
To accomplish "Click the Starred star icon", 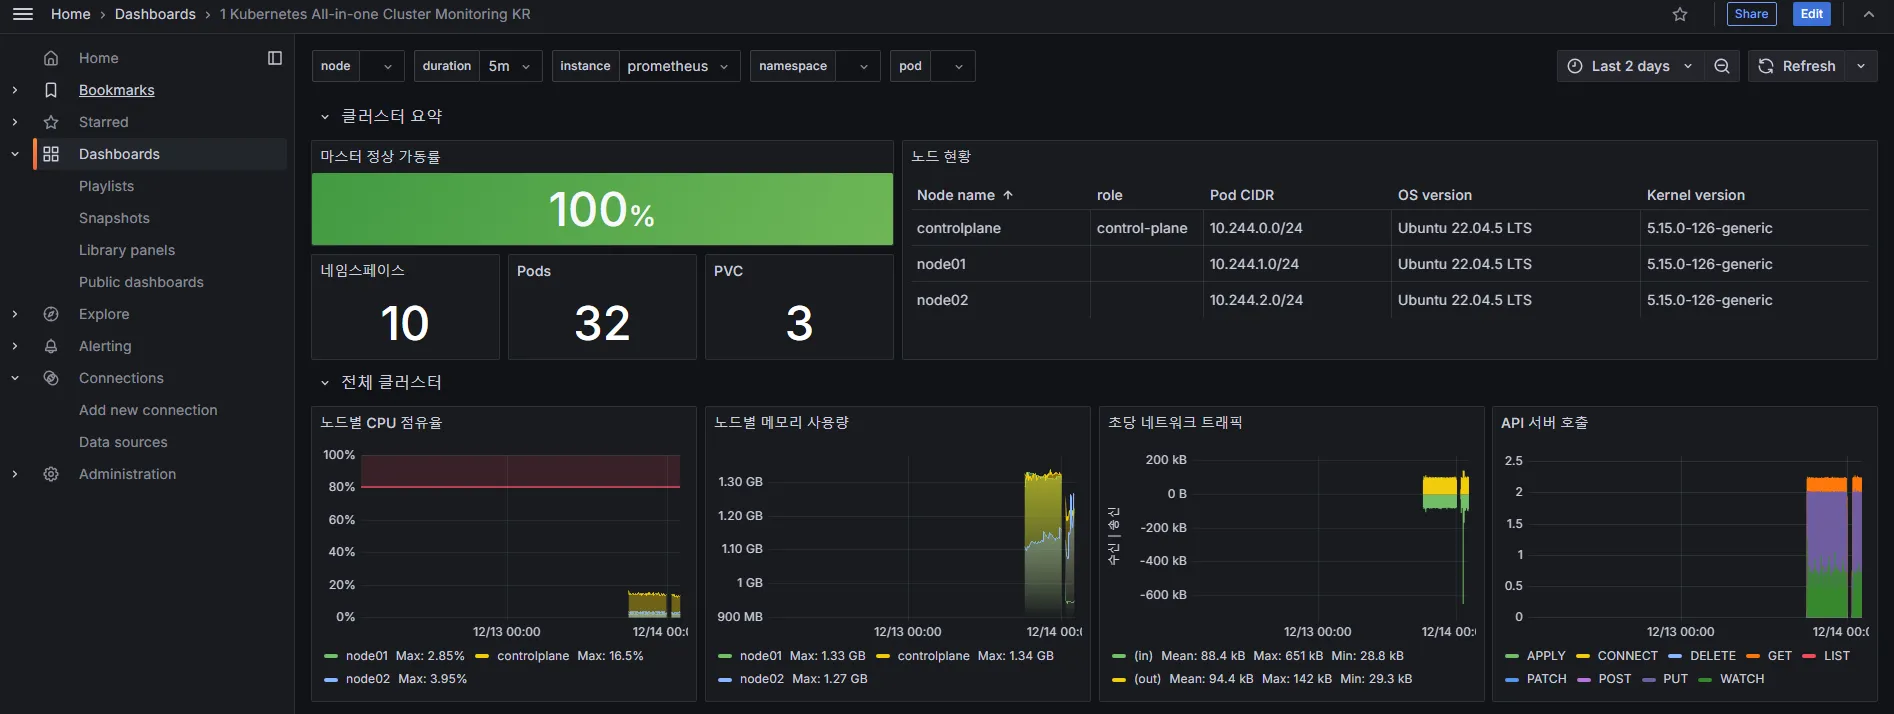I will pos(51,122).
